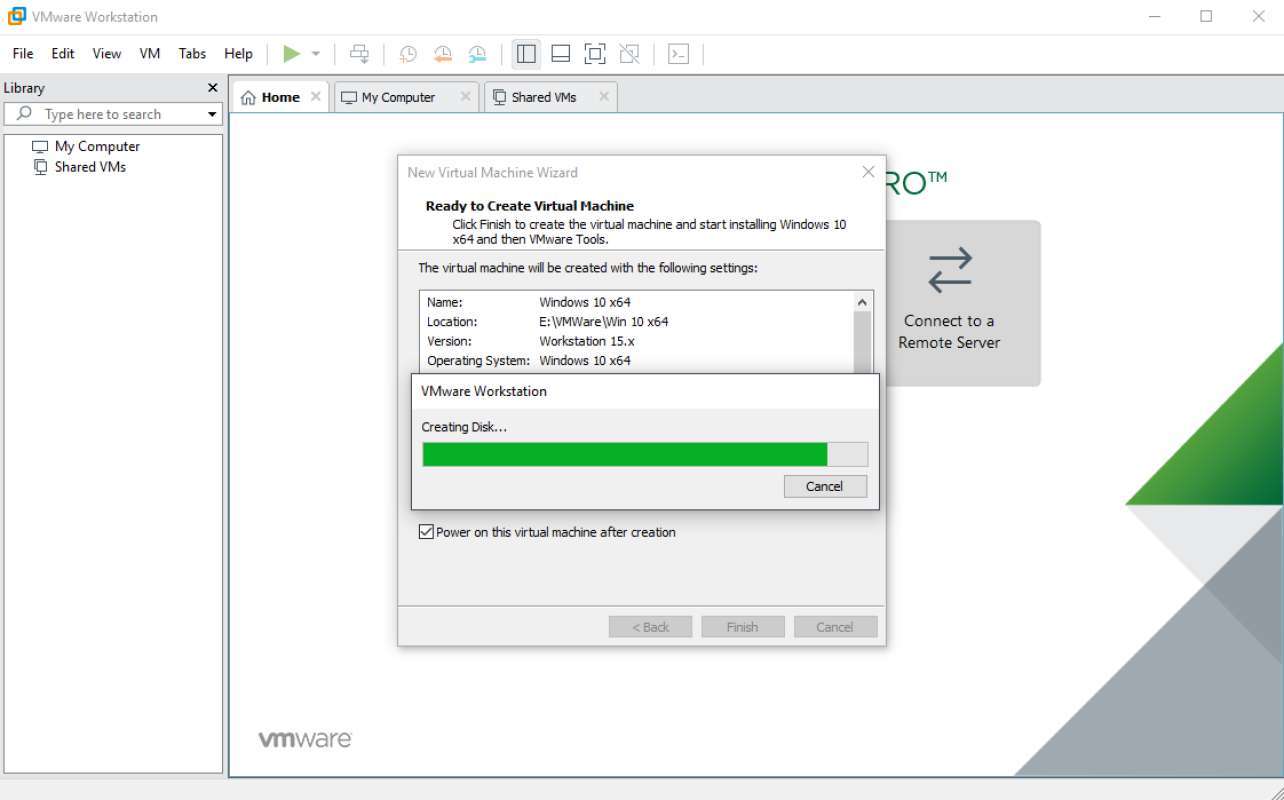Power on the virtual machine with the green play icon
This screenshot has height=800, width=1284.
click(291, 53)
